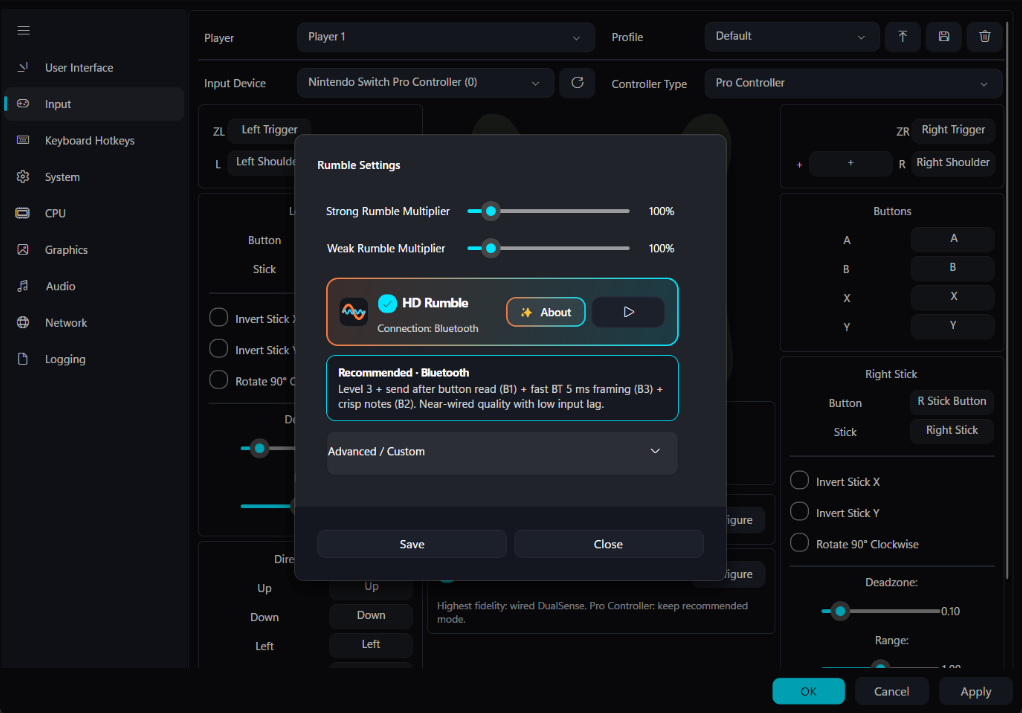
Task: Play the HD Rumble test
Action: pyautogui.click(x=628, y=312)
